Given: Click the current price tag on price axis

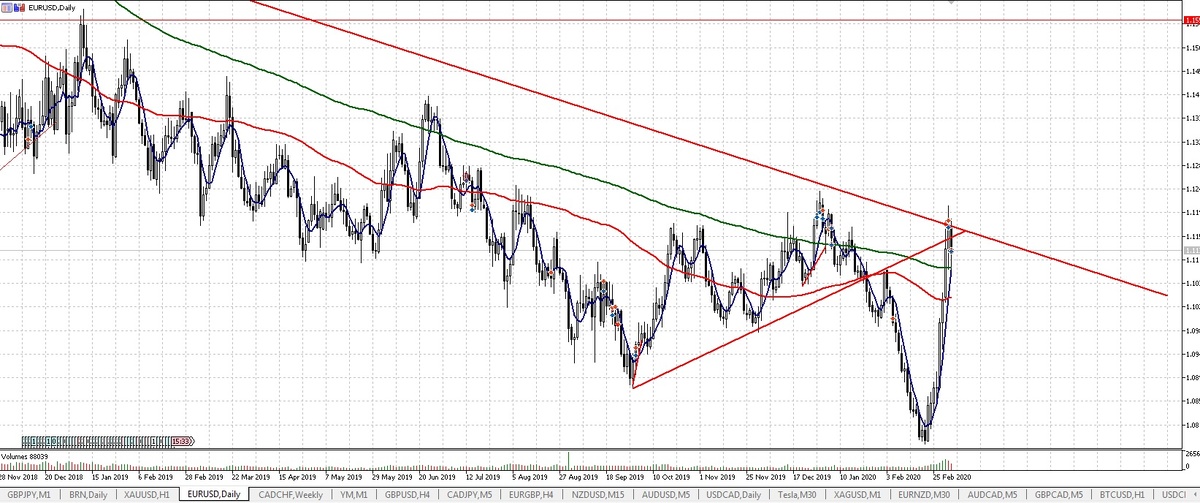Looking at the screenshot, I should click(x=1190, y=250).
